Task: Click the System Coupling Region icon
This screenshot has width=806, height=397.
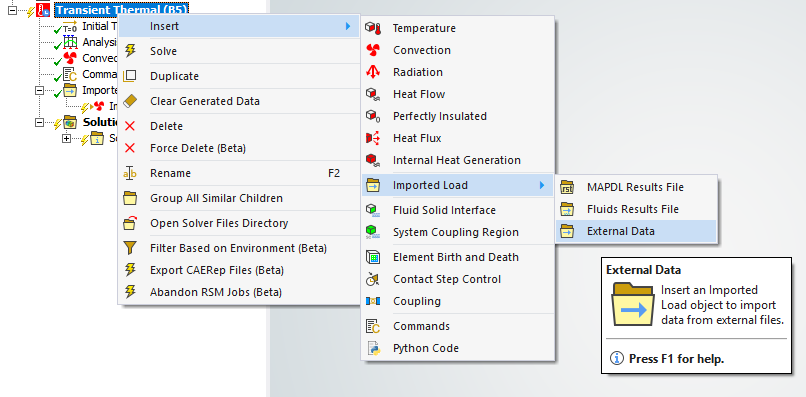Action: click(373, 232)
